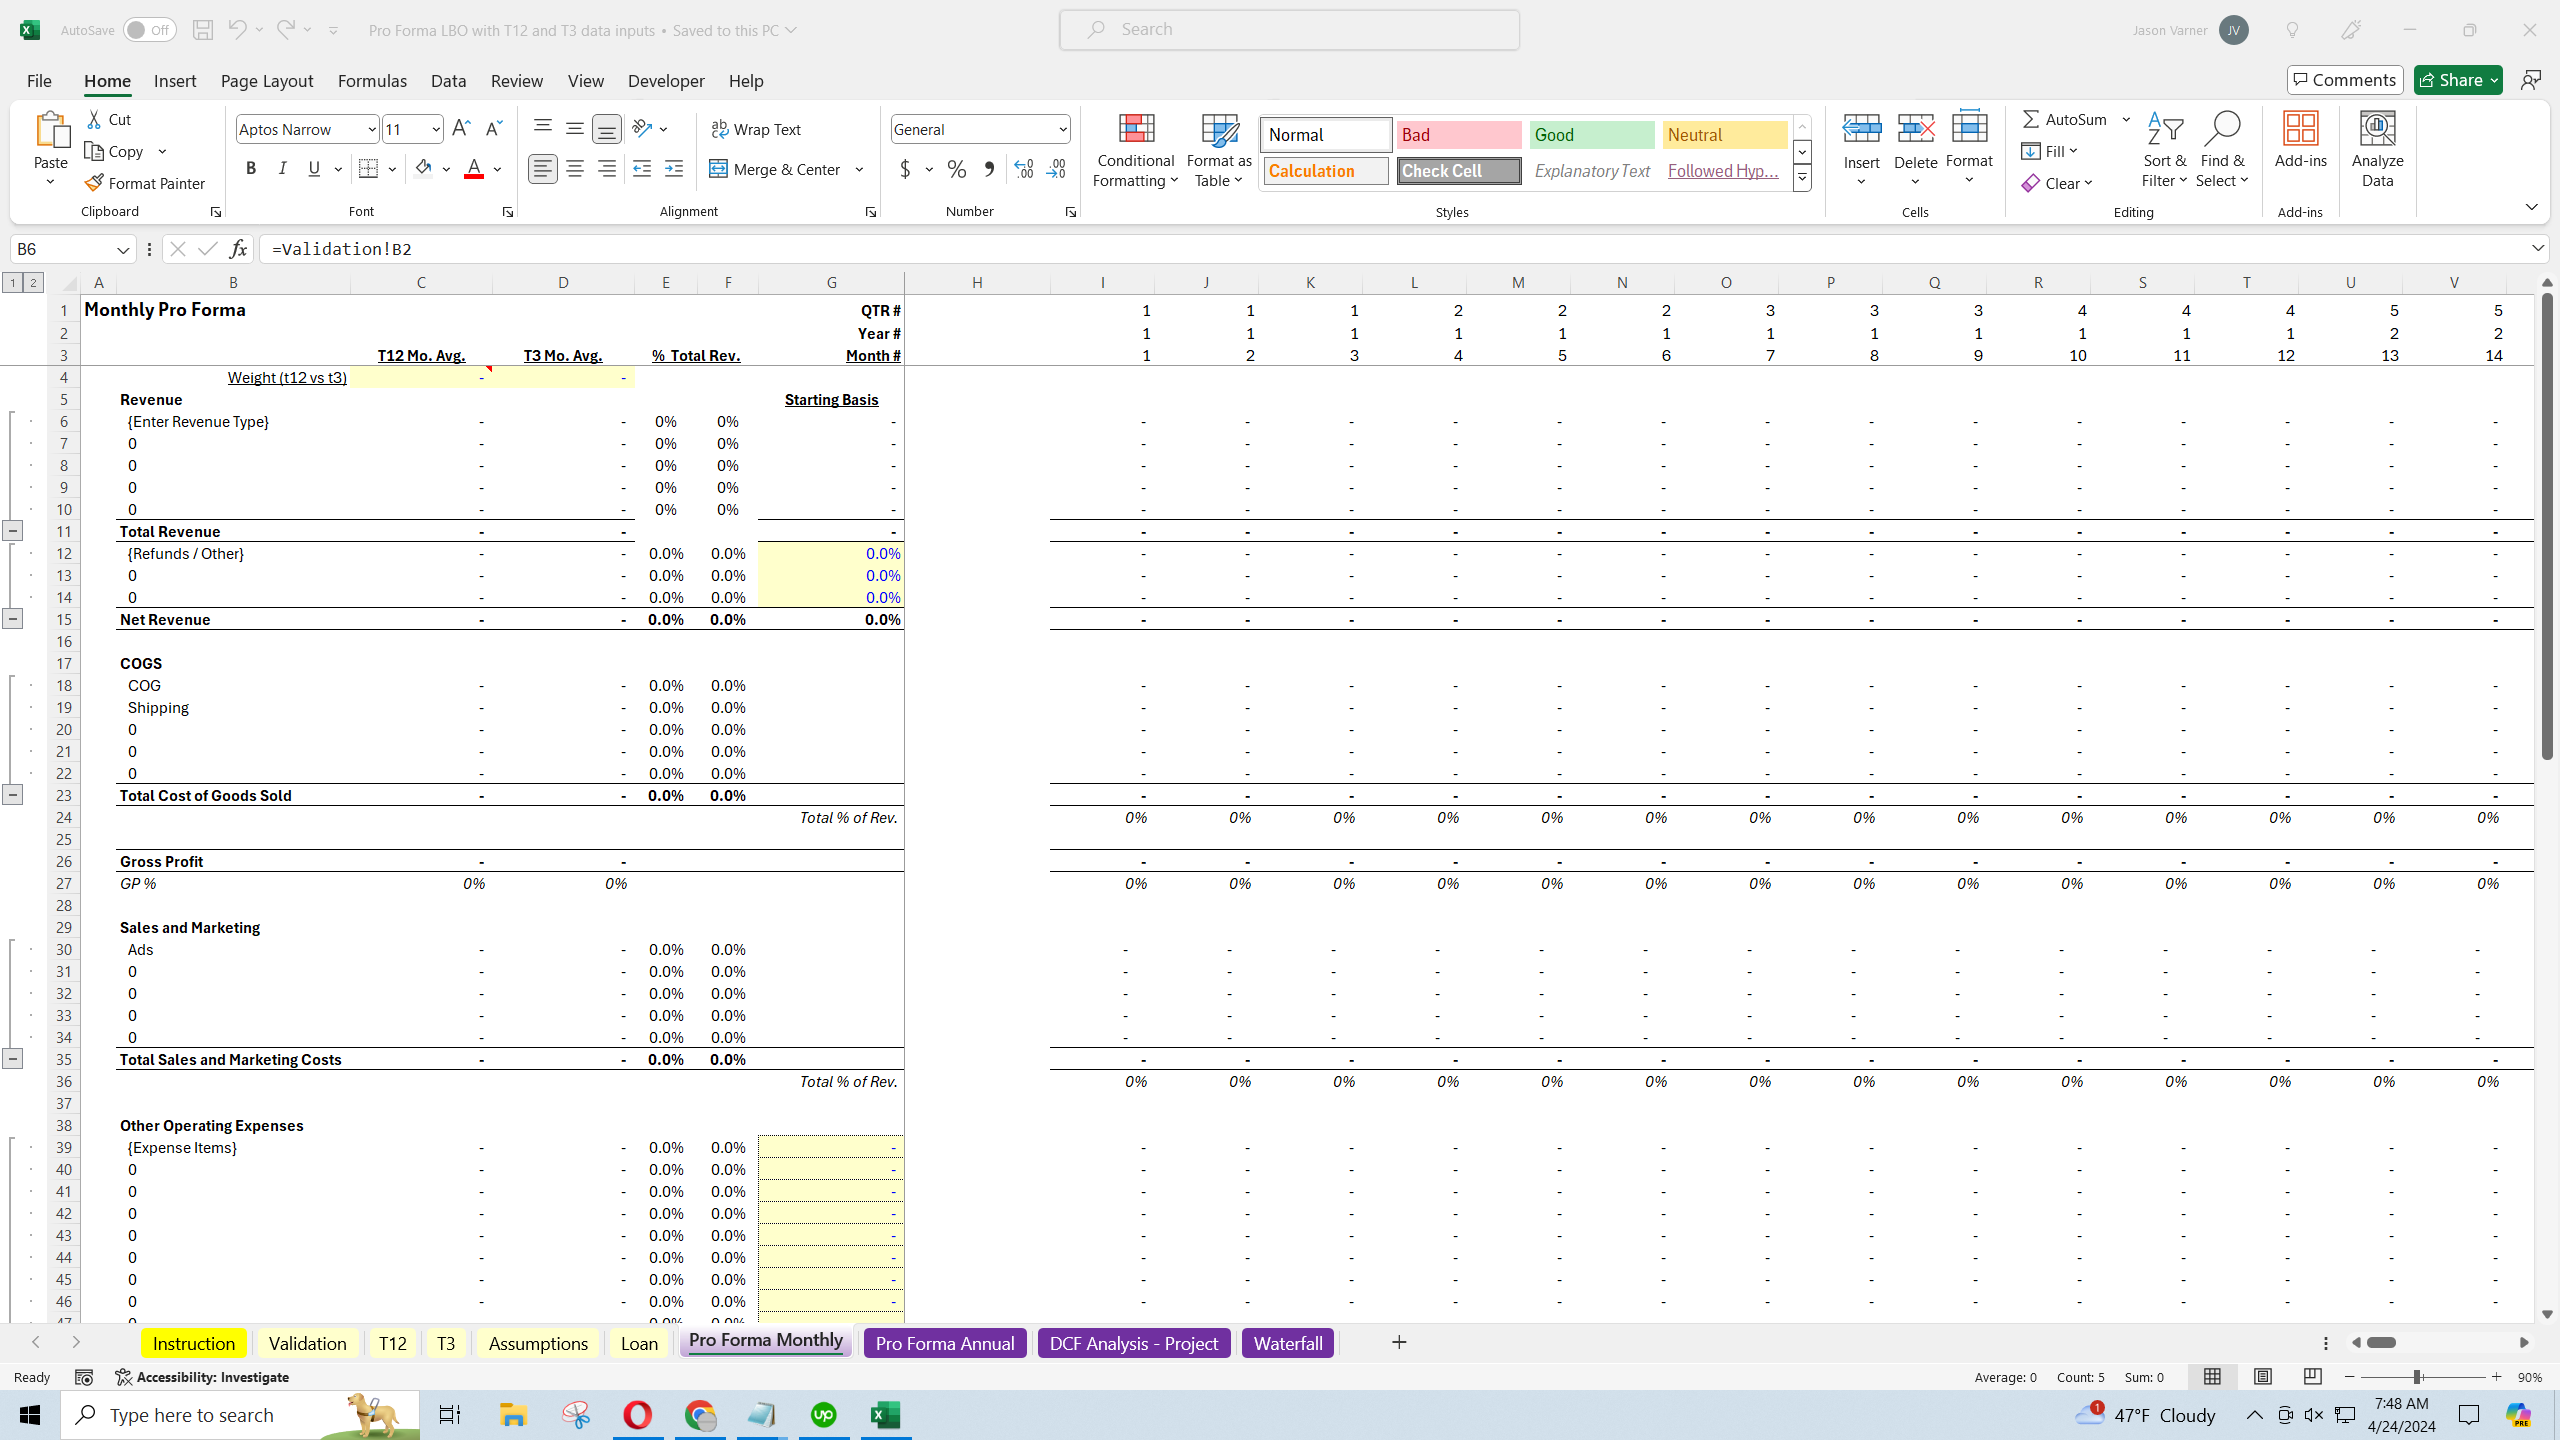The height and width of the screenshot is (1440, 2560).
Task: Select the Analyze Data icon
Action: click(x=2377, y=145)
